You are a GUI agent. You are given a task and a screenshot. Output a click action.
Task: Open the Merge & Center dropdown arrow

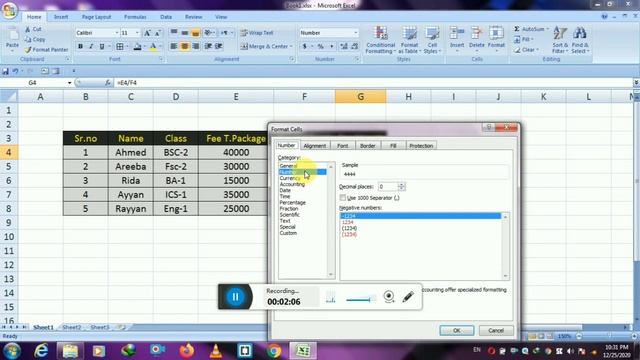coord(291,47)
